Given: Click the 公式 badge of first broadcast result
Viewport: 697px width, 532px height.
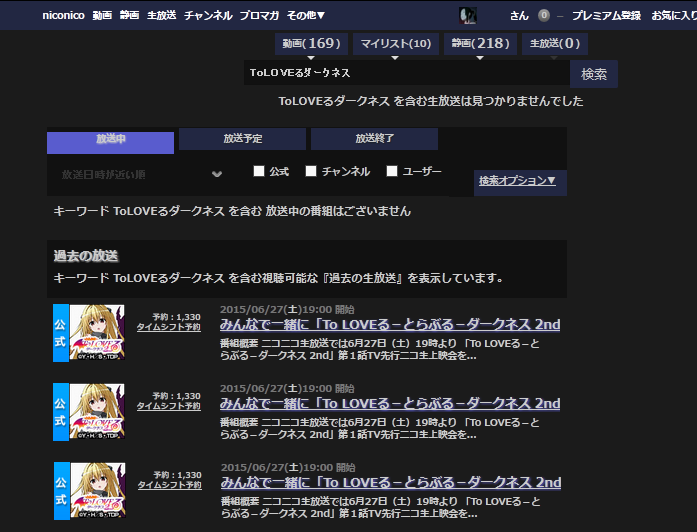Looking at the screenshot, I should 61,333.
